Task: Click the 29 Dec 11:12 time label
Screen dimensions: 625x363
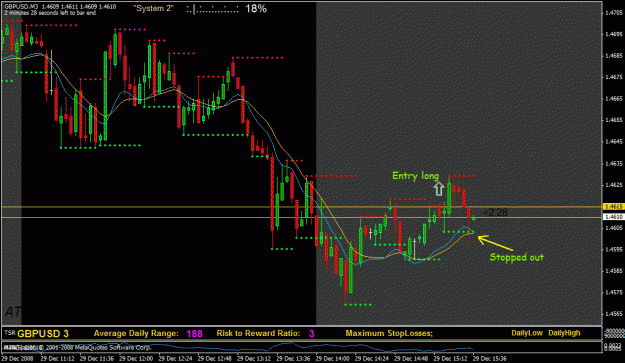Action: [x=57, y=359]
